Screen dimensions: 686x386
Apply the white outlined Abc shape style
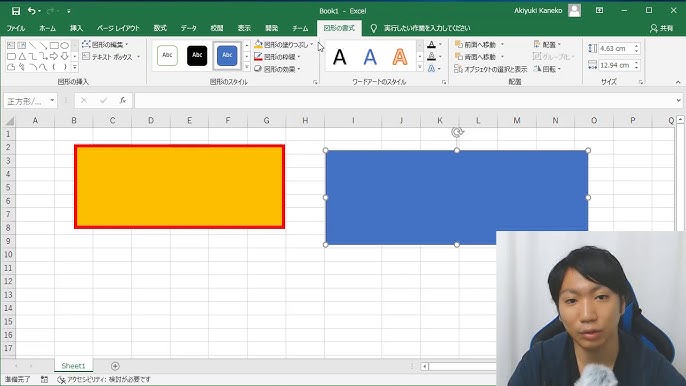click(x=167, y=56)
